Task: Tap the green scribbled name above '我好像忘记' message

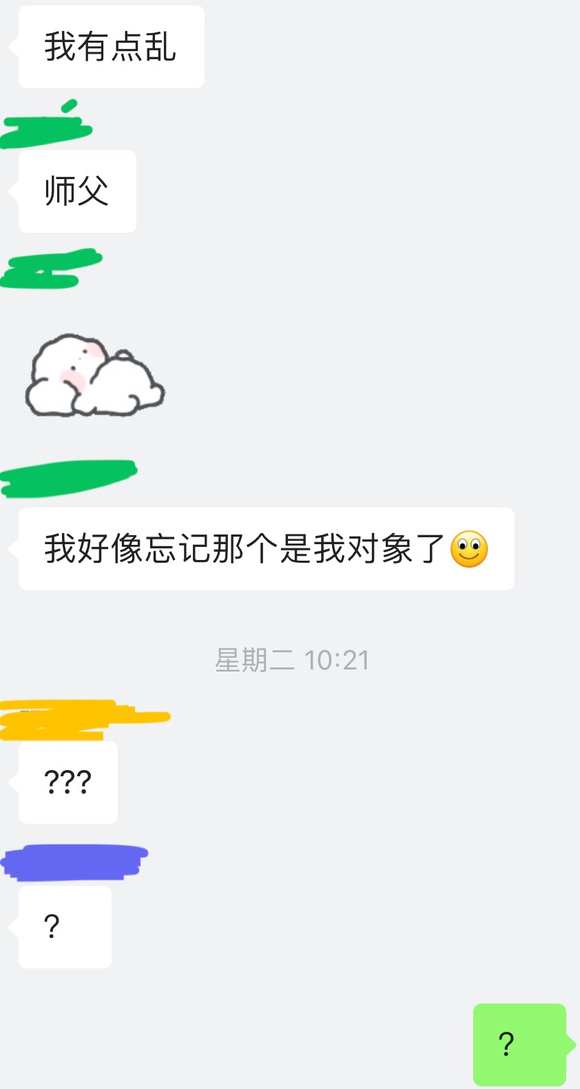Action: click(x=68, y=479)
